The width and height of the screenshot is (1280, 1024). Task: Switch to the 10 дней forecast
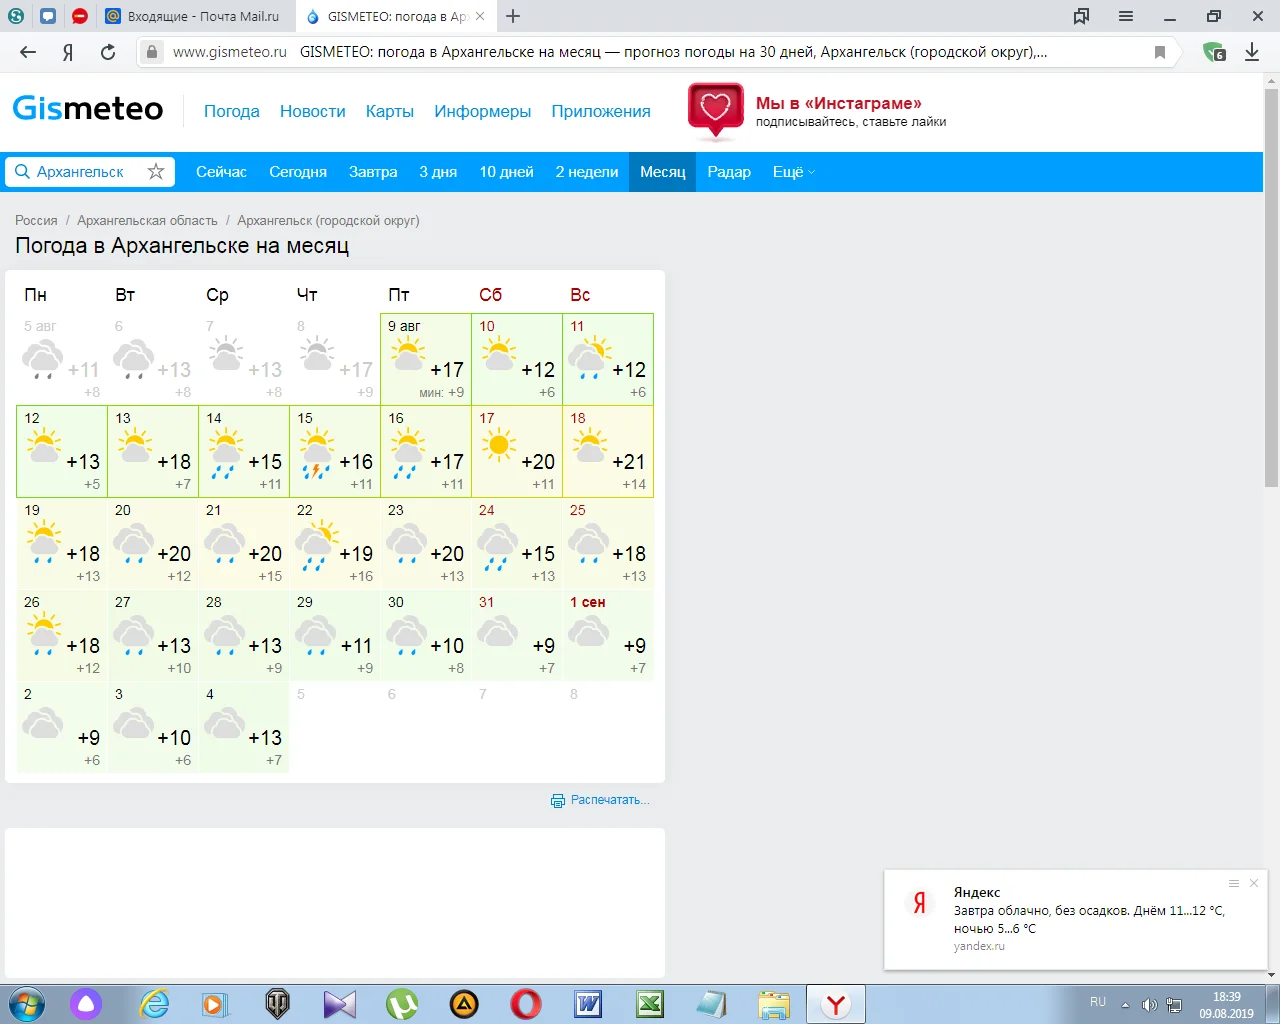click(x=506, y=172)
